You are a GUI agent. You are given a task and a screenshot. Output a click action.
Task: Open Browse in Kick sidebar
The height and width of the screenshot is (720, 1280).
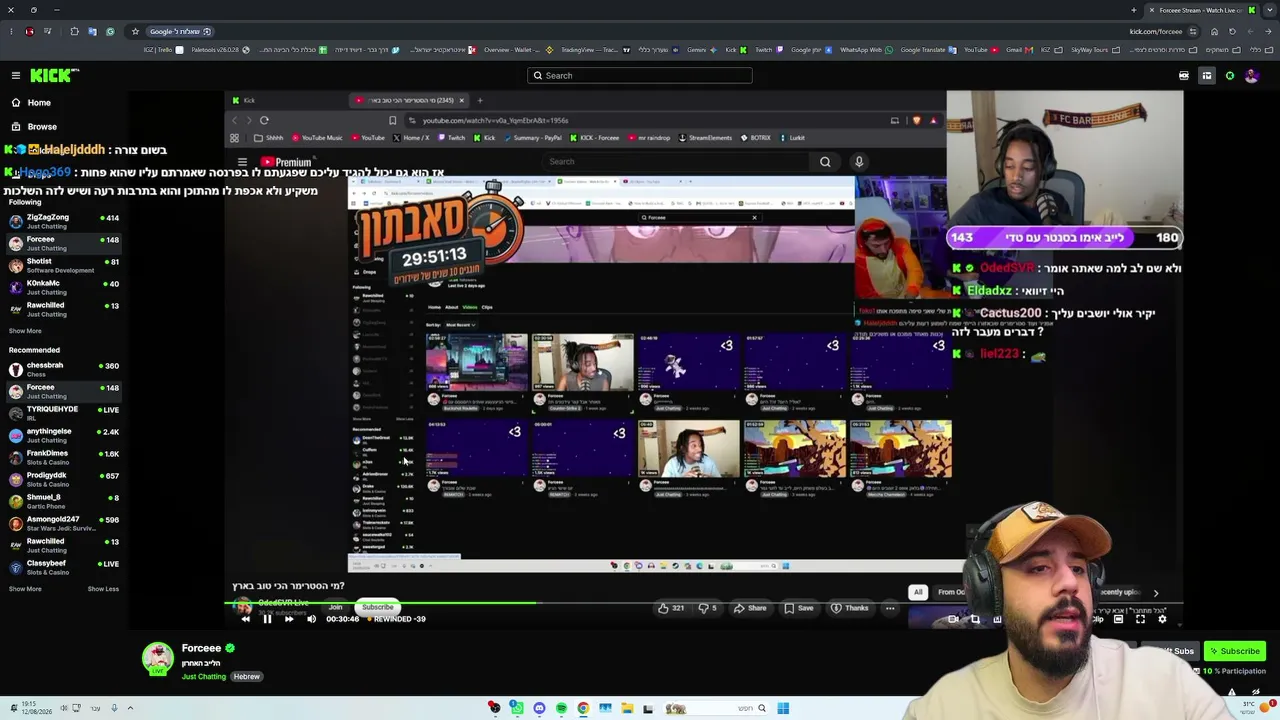click(x=33, y=127)
